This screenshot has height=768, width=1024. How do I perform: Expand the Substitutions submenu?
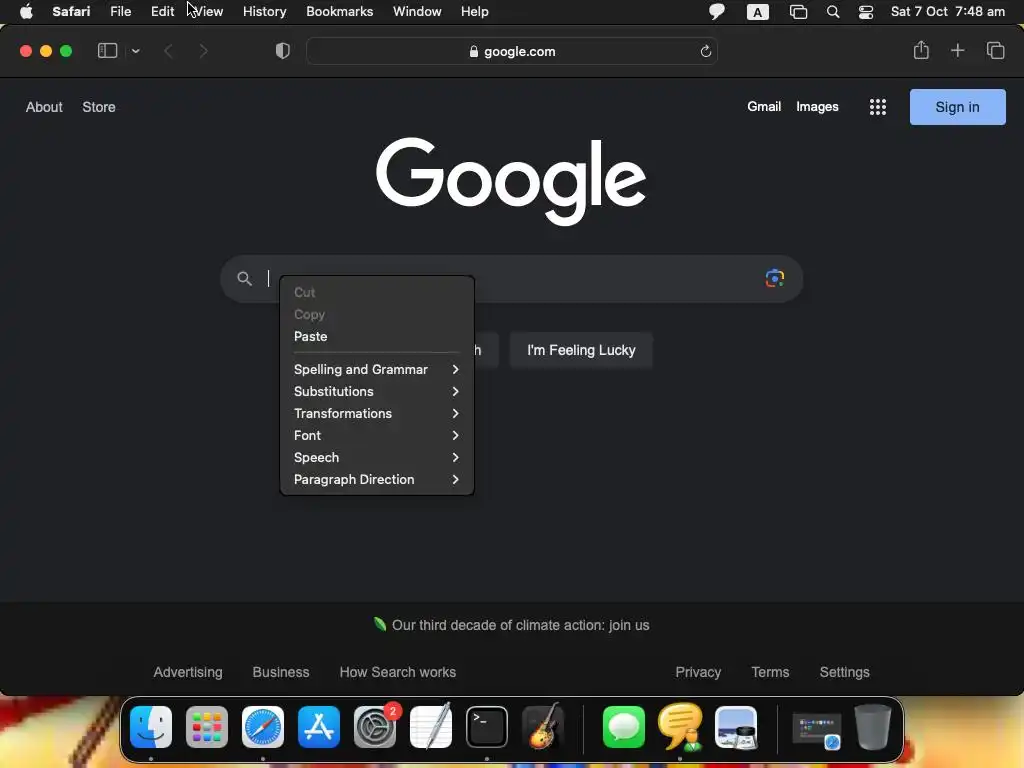[377, 391]
